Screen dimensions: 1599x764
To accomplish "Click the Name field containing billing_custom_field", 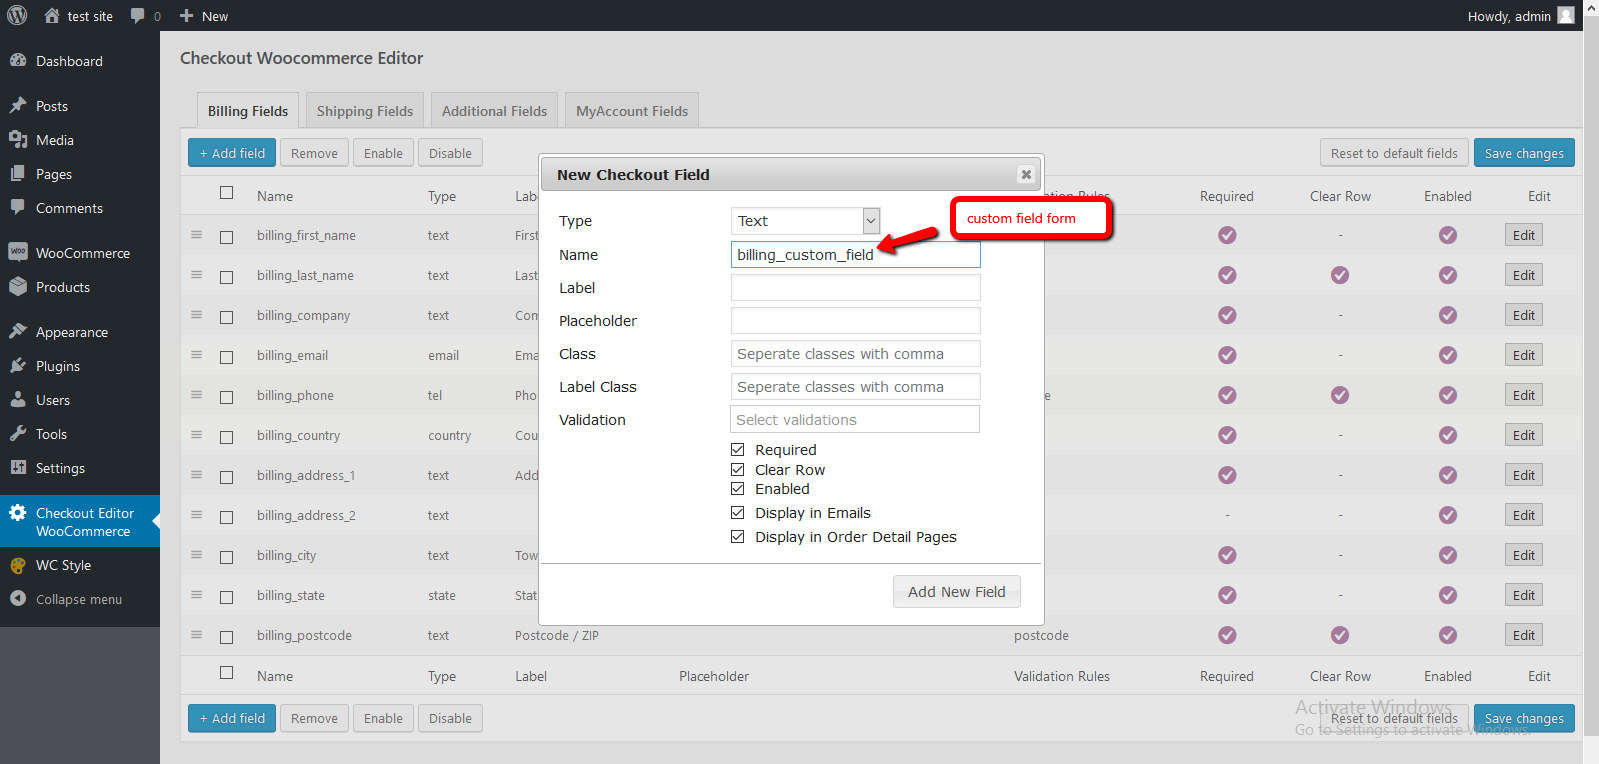I will click(855, 255).
